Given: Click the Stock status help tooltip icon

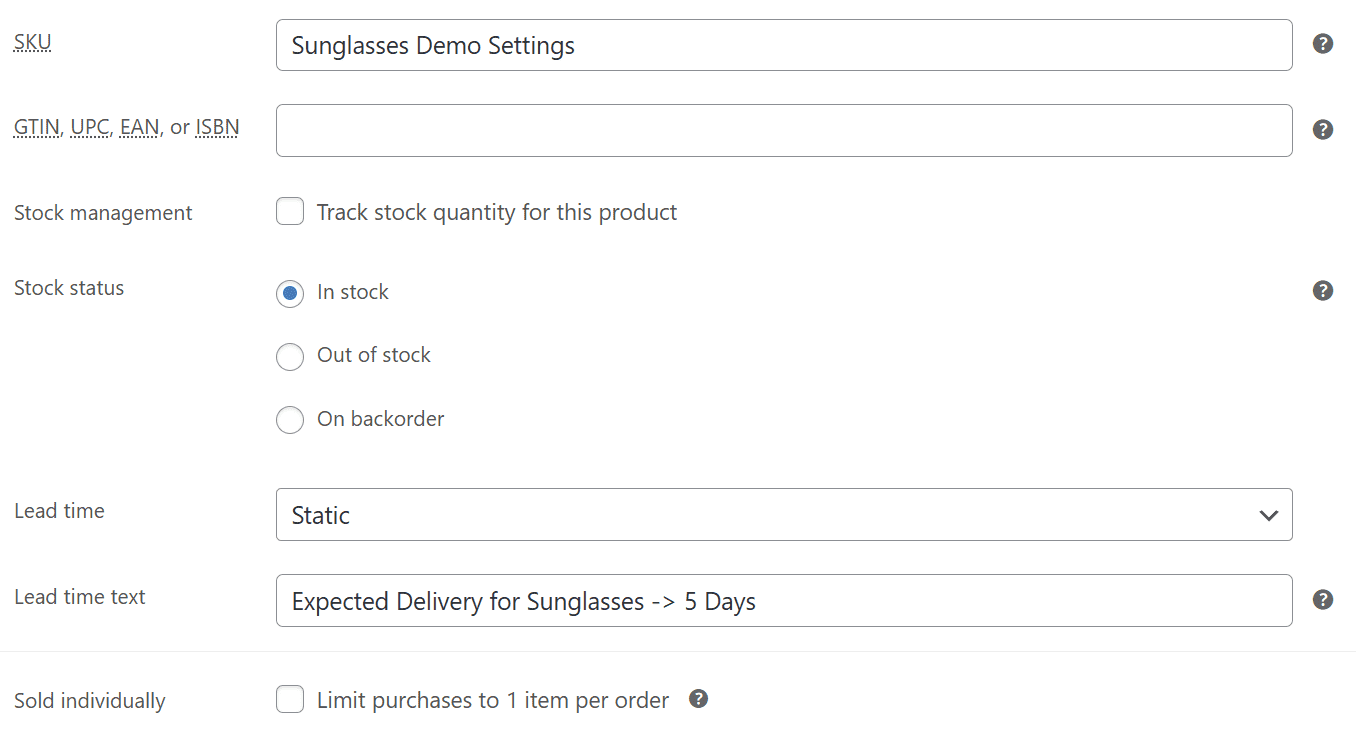Looking at the screenshot, I should [x=1322, y=291].
